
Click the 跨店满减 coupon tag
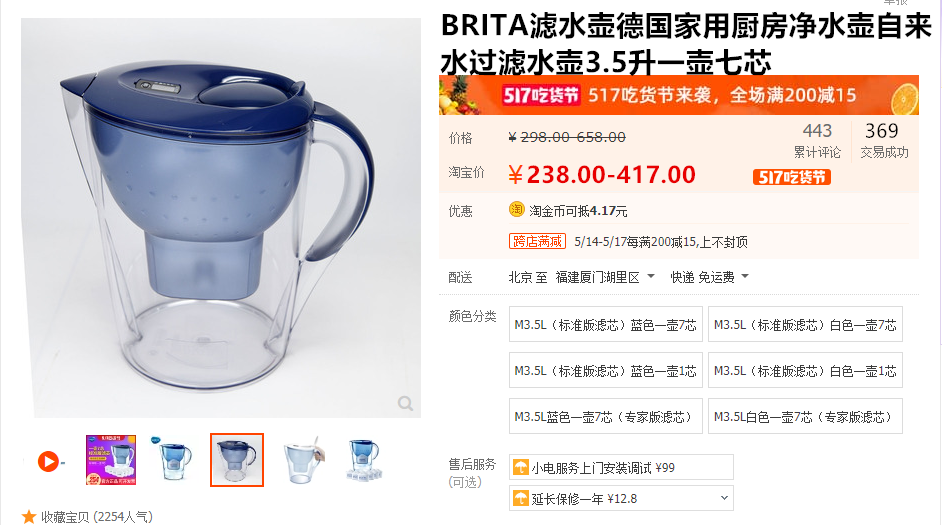coord(537,241)
